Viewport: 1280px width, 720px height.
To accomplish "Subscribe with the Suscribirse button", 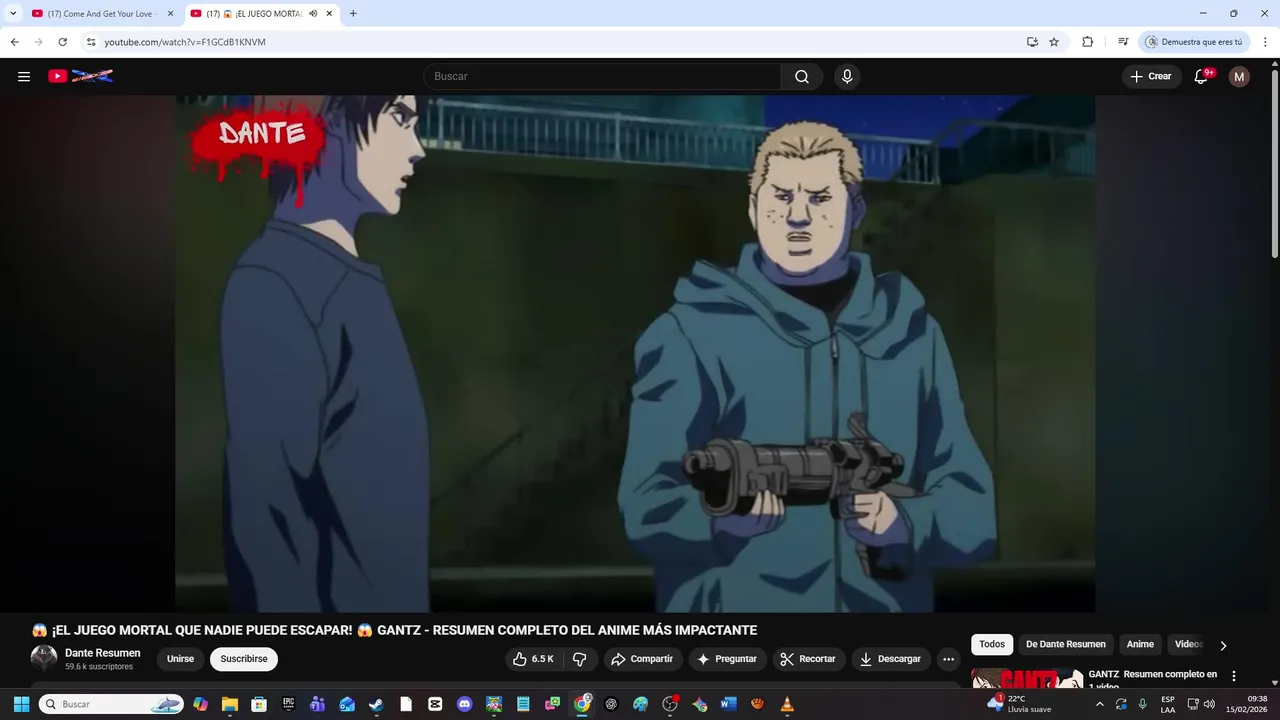I will pos(244,659).
